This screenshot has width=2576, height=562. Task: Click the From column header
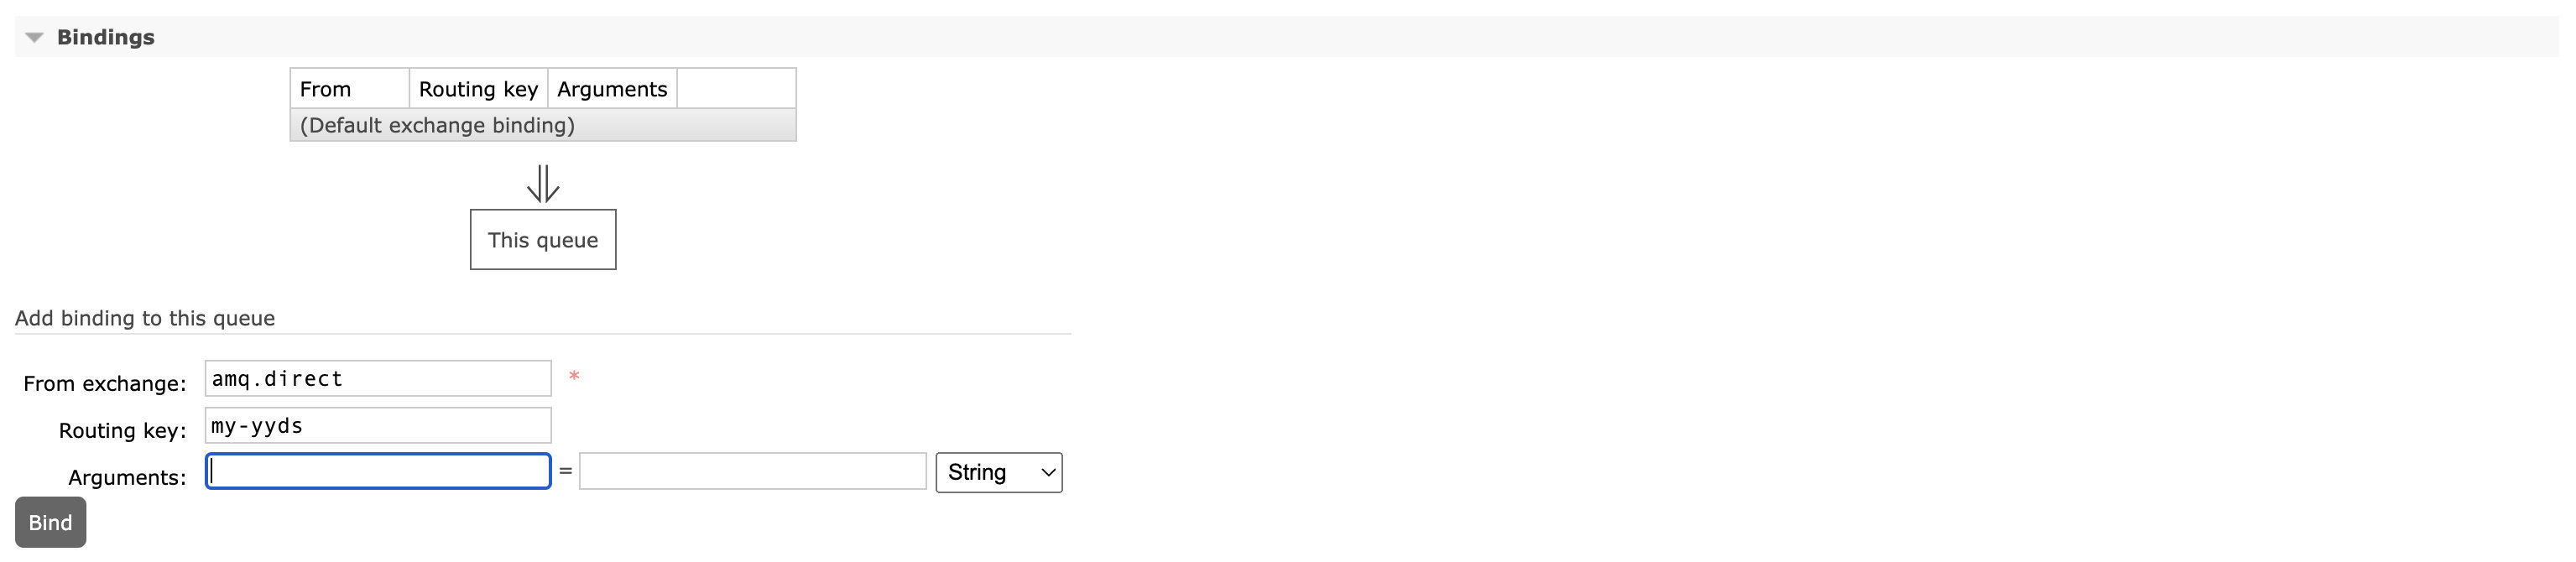coord(350,89)
